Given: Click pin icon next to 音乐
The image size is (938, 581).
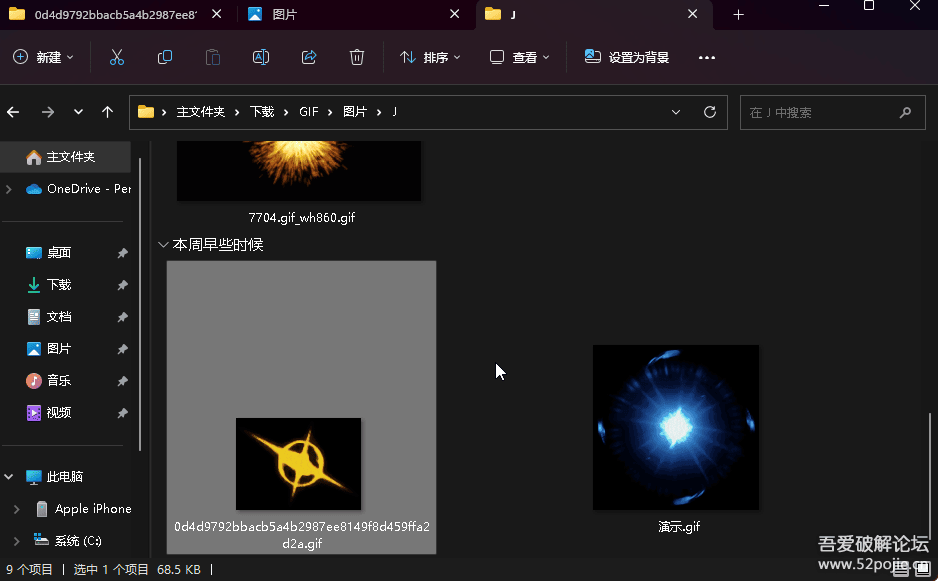Looking at the screenshot, I should (123, 381).
